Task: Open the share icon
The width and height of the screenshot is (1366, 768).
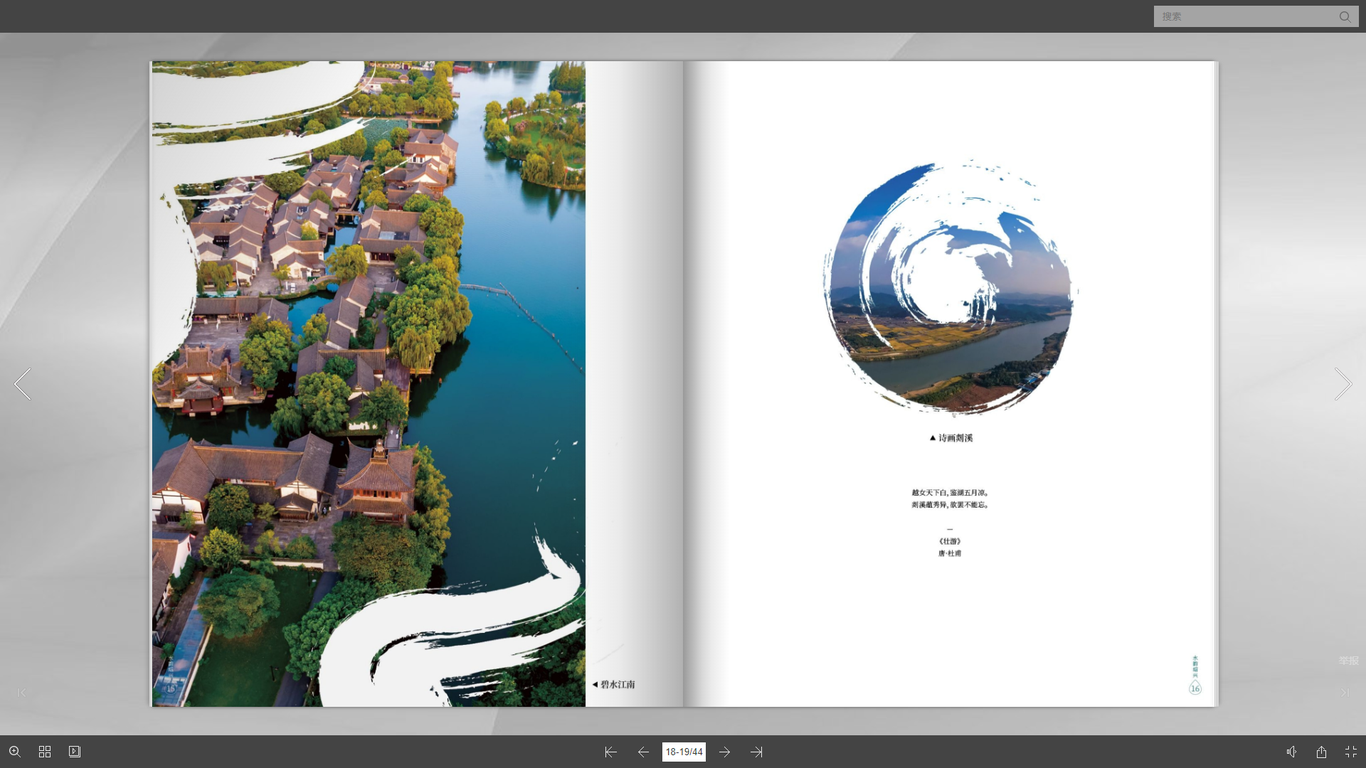Action: click(1321, 752)
